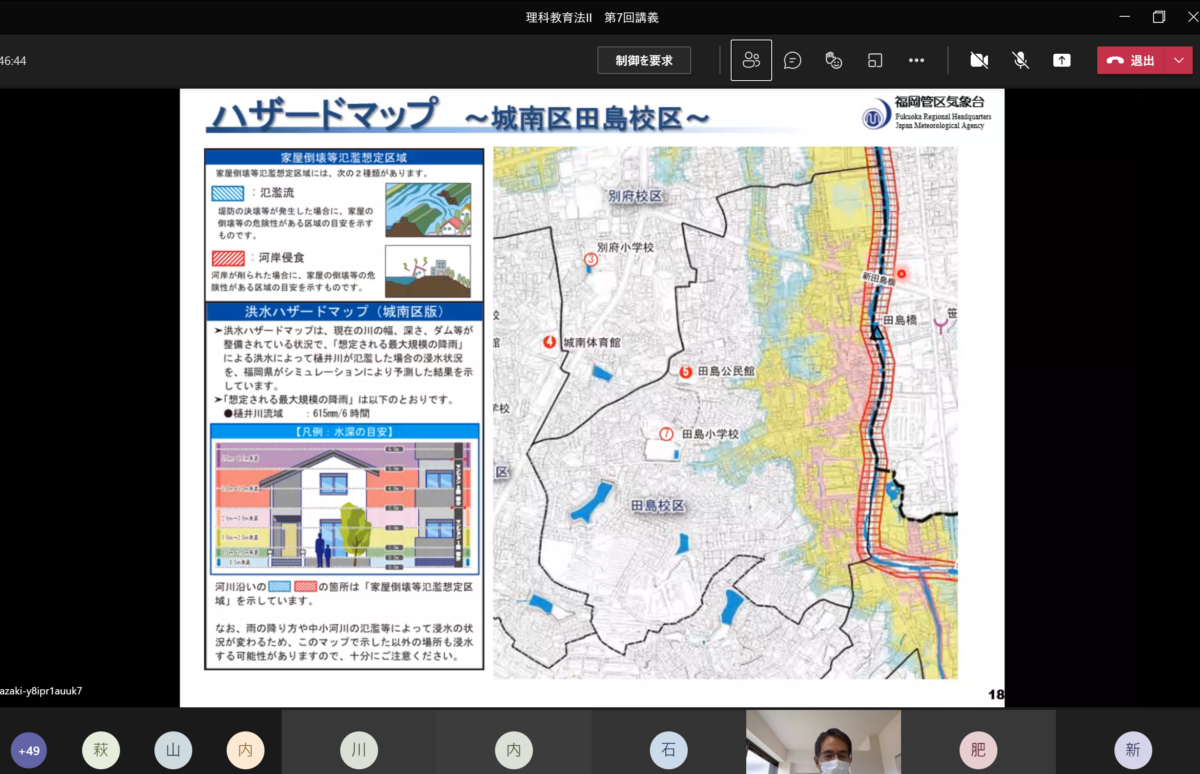Unmute the microphone
The width and height of the screenshot is (1200, 774).
[x=1020, y=60]
